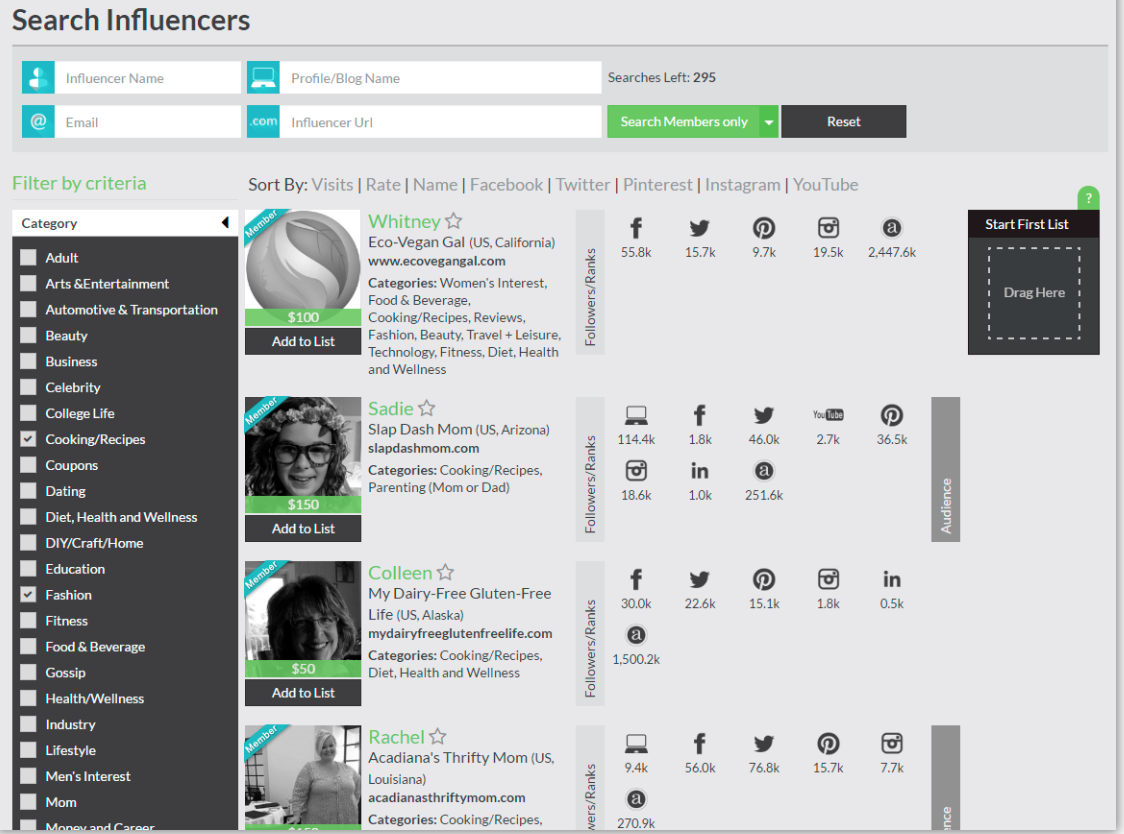Enable the Beauty category checkbox
Viewport: 1124px width, 834px height.
coord(28,336)
